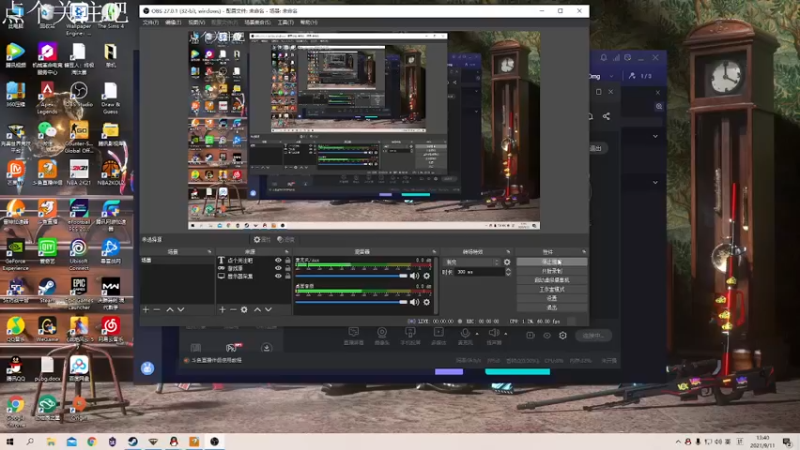Click transition duration 300 ms field

click(480, 272)
